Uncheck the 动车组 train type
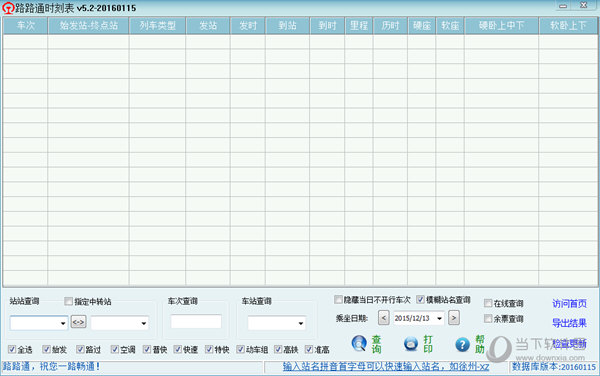This screenshot has width=600, height=376. point(240,349)
